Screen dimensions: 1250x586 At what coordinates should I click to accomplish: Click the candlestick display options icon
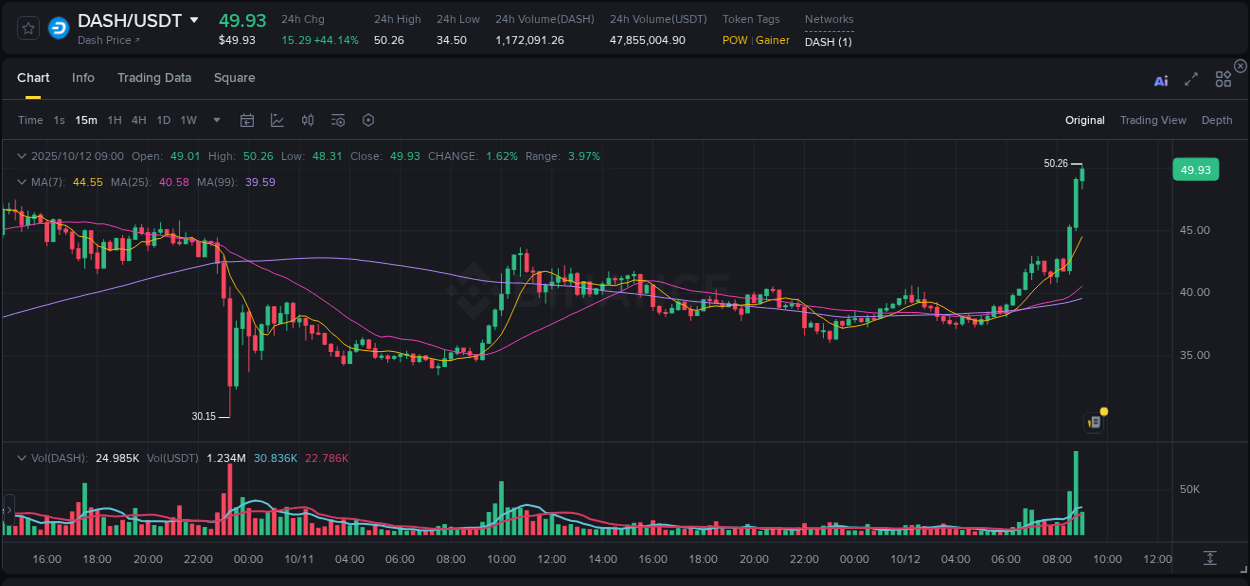click(307, 119)
